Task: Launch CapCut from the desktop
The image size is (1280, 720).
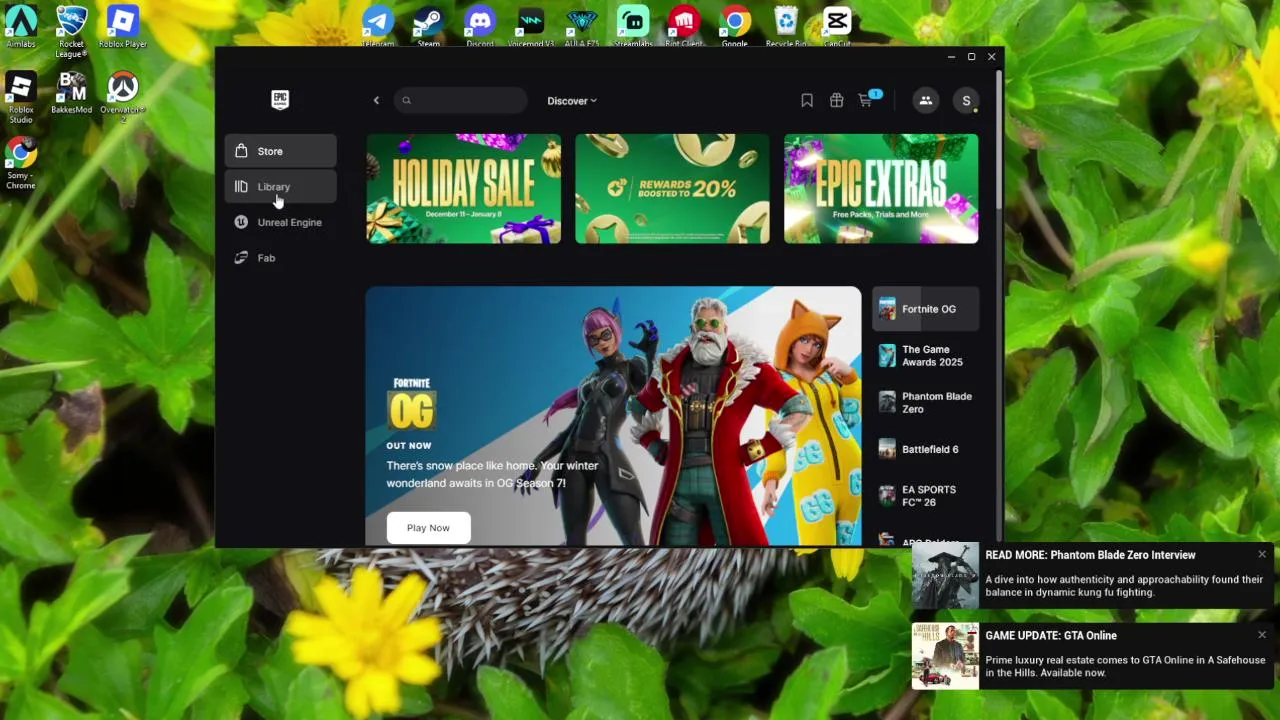Action: click(x=837, y=26)
